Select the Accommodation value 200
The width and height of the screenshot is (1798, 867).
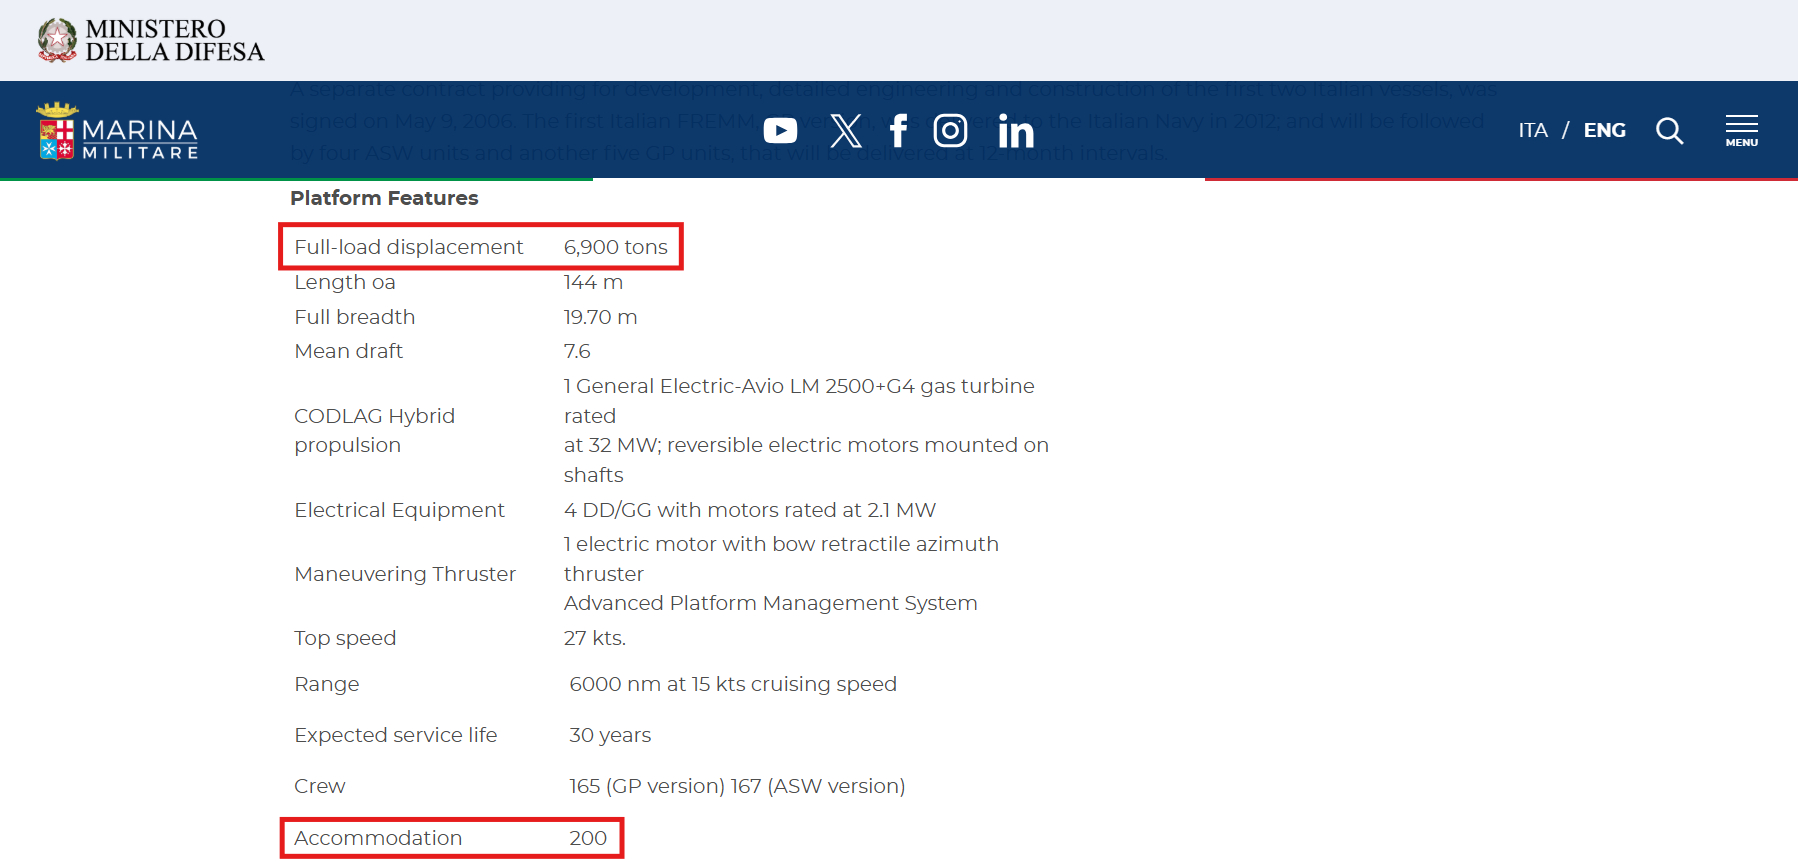(588, 838)
